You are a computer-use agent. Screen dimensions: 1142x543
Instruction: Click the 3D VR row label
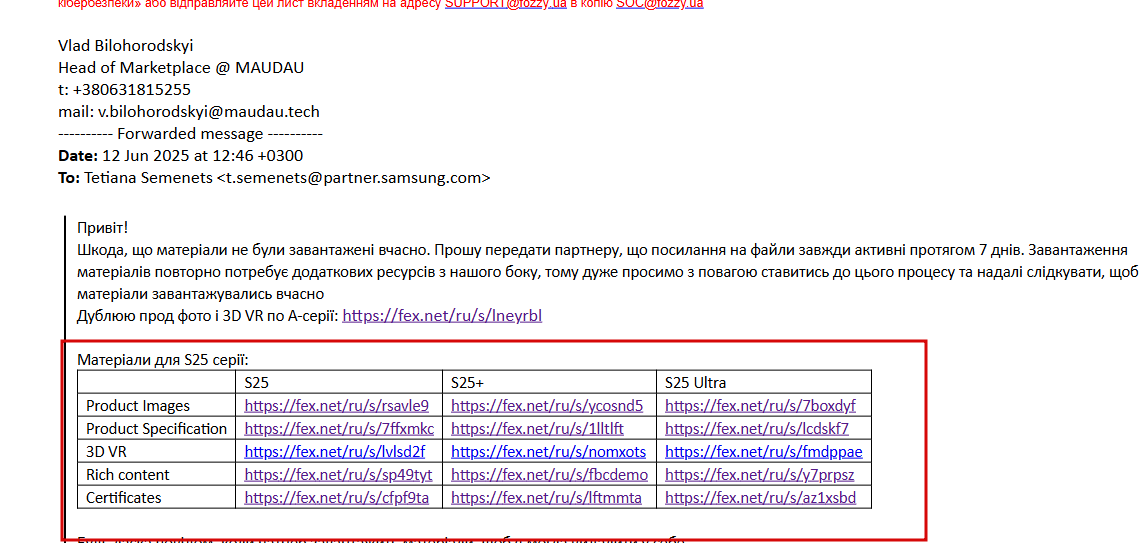[106, 452]
